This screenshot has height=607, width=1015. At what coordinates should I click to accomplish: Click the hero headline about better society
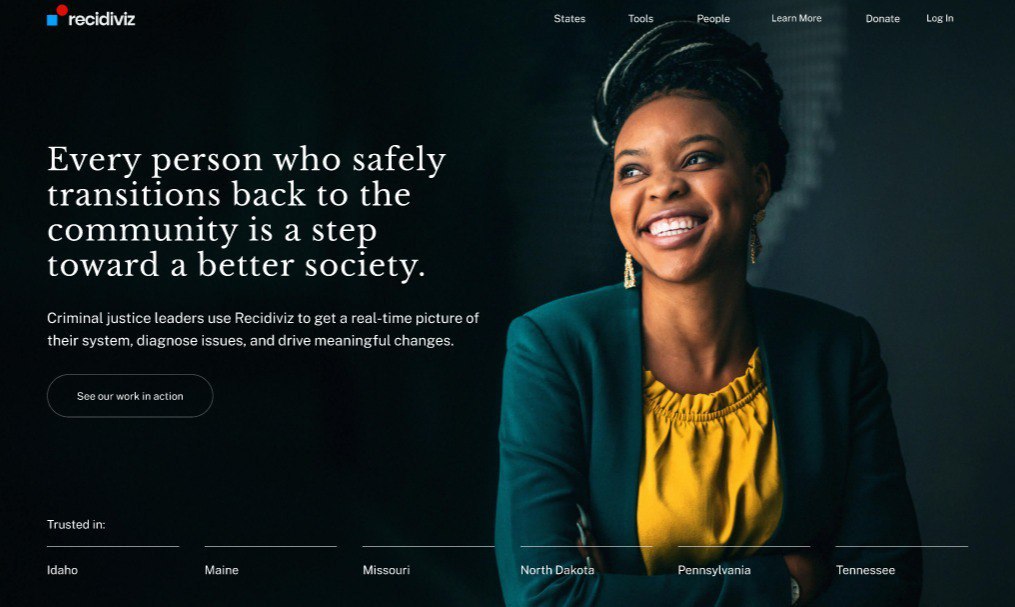(x=246, y=212)
